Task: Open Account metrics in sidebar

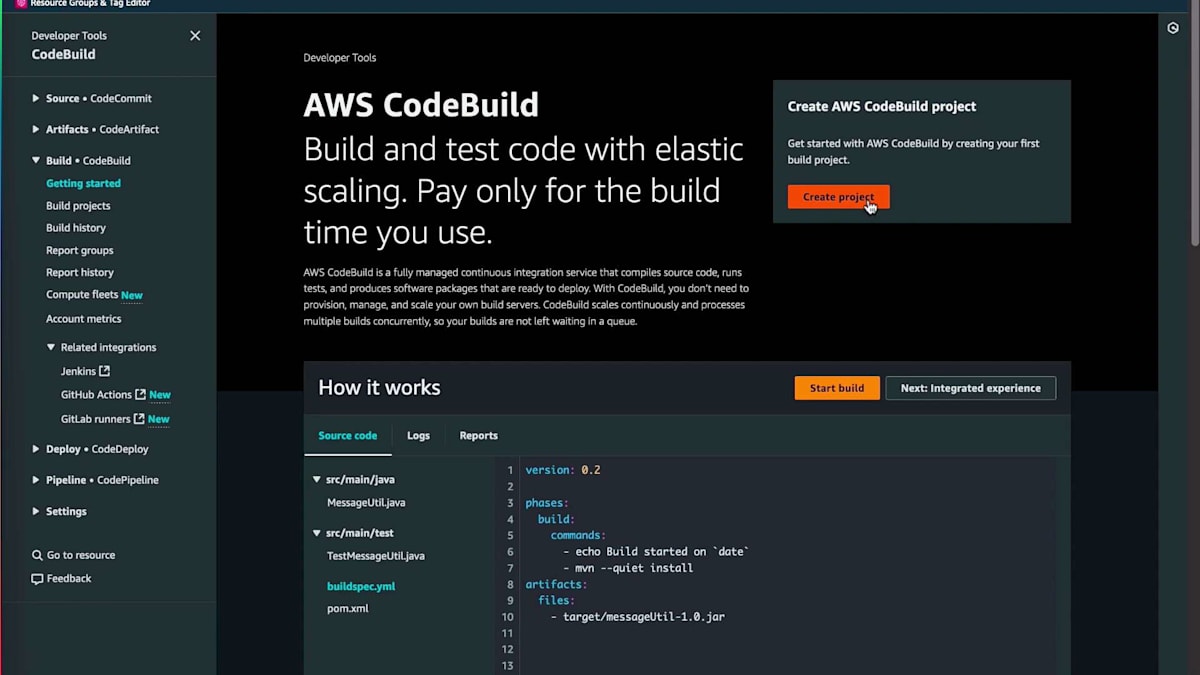Action: coord(83,319)
